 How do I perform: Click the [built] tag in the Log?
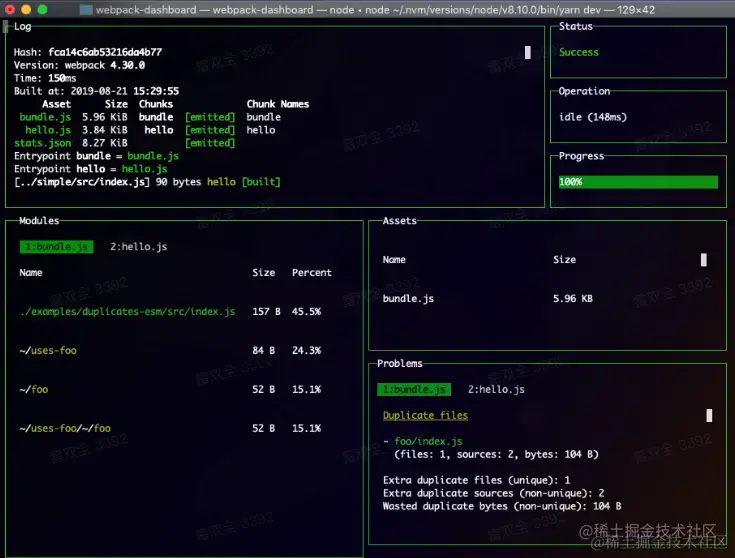point(261,182)
